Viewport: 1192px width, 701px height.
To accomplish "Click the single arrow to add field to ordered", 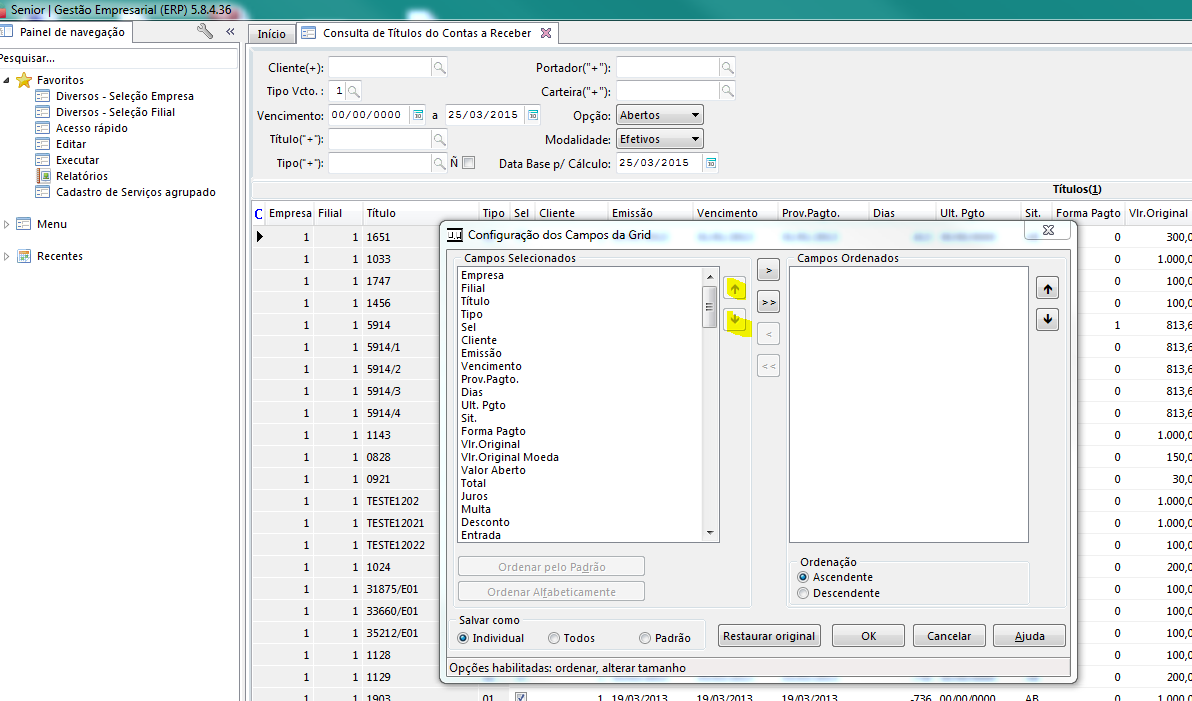I will (x=768, y=270).
